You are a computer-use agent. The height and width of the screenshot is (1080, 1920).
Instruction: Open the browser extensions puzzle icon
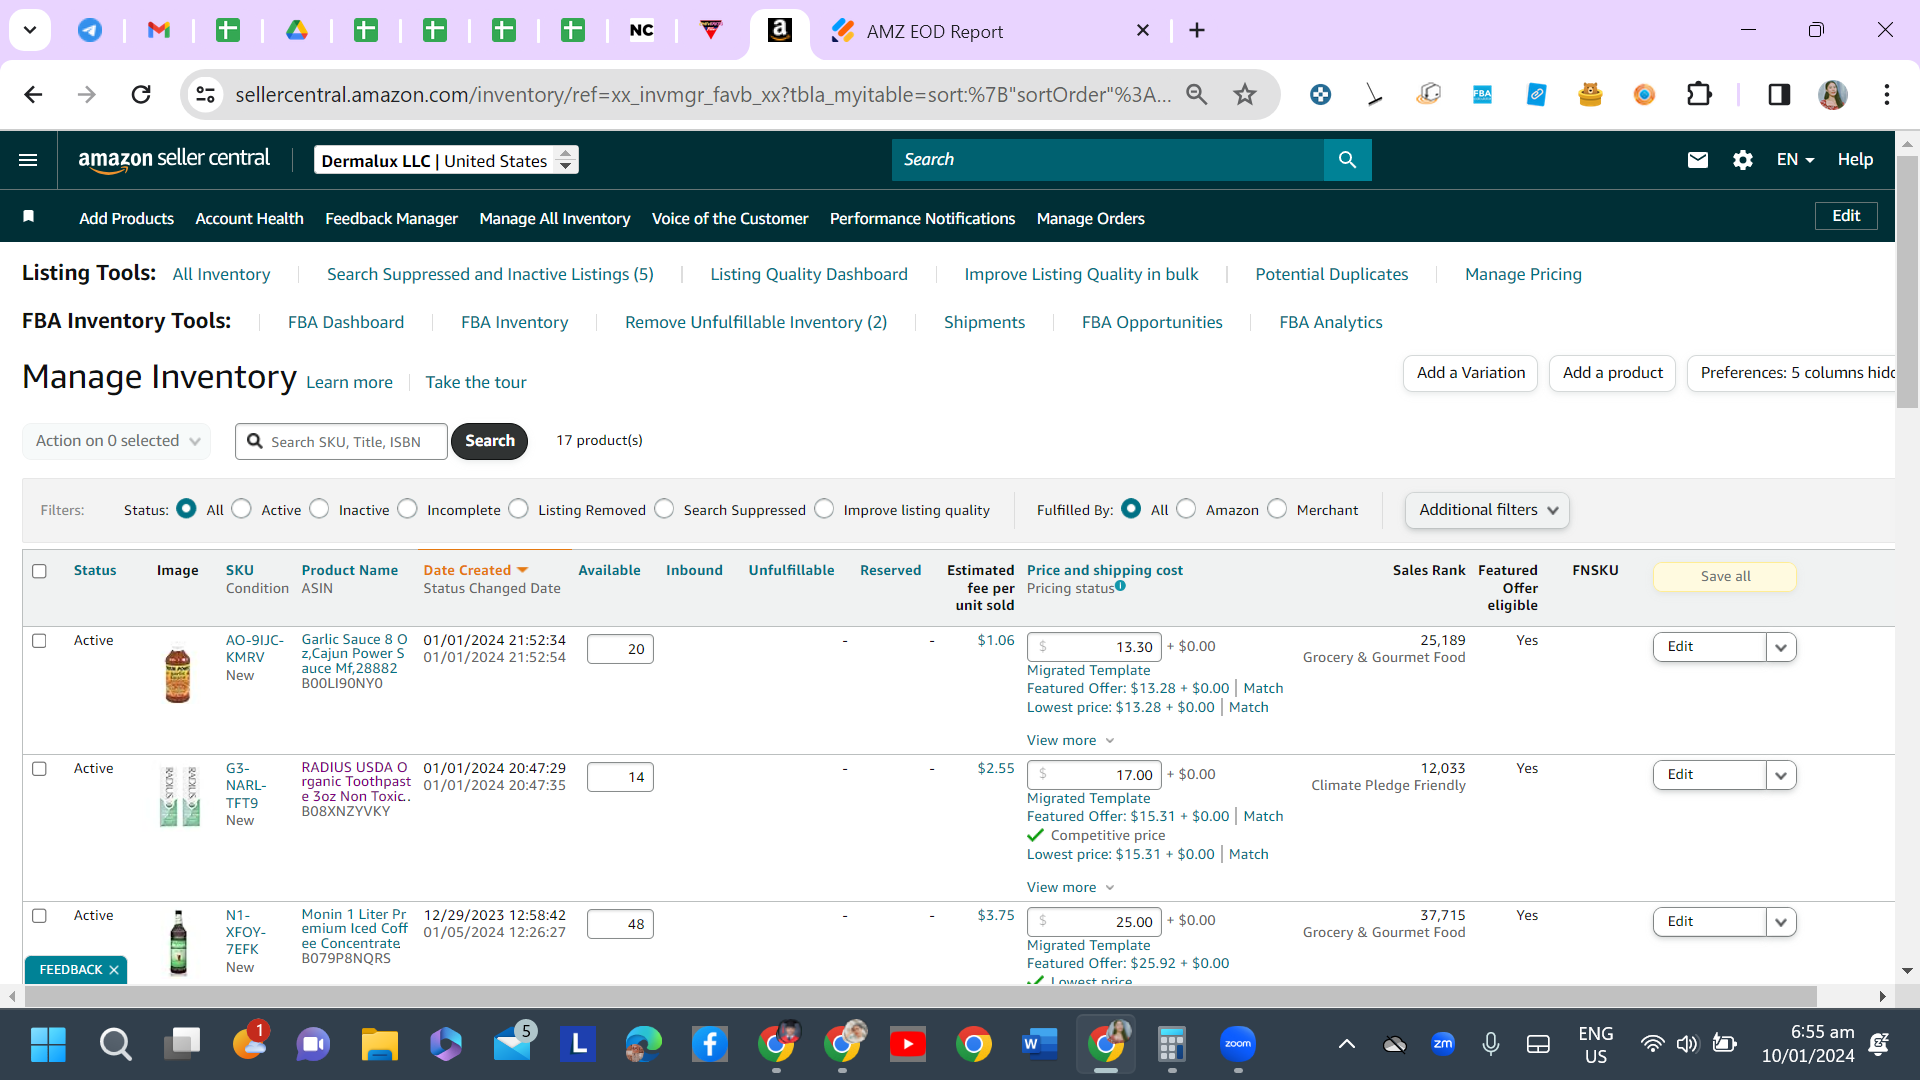pos(1699,94)
